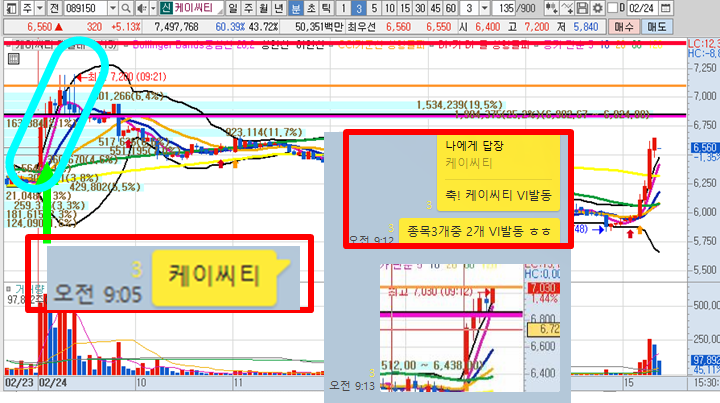720x403 pixels.
Task: Expand the stock code history dropdown
Action: 112,8
